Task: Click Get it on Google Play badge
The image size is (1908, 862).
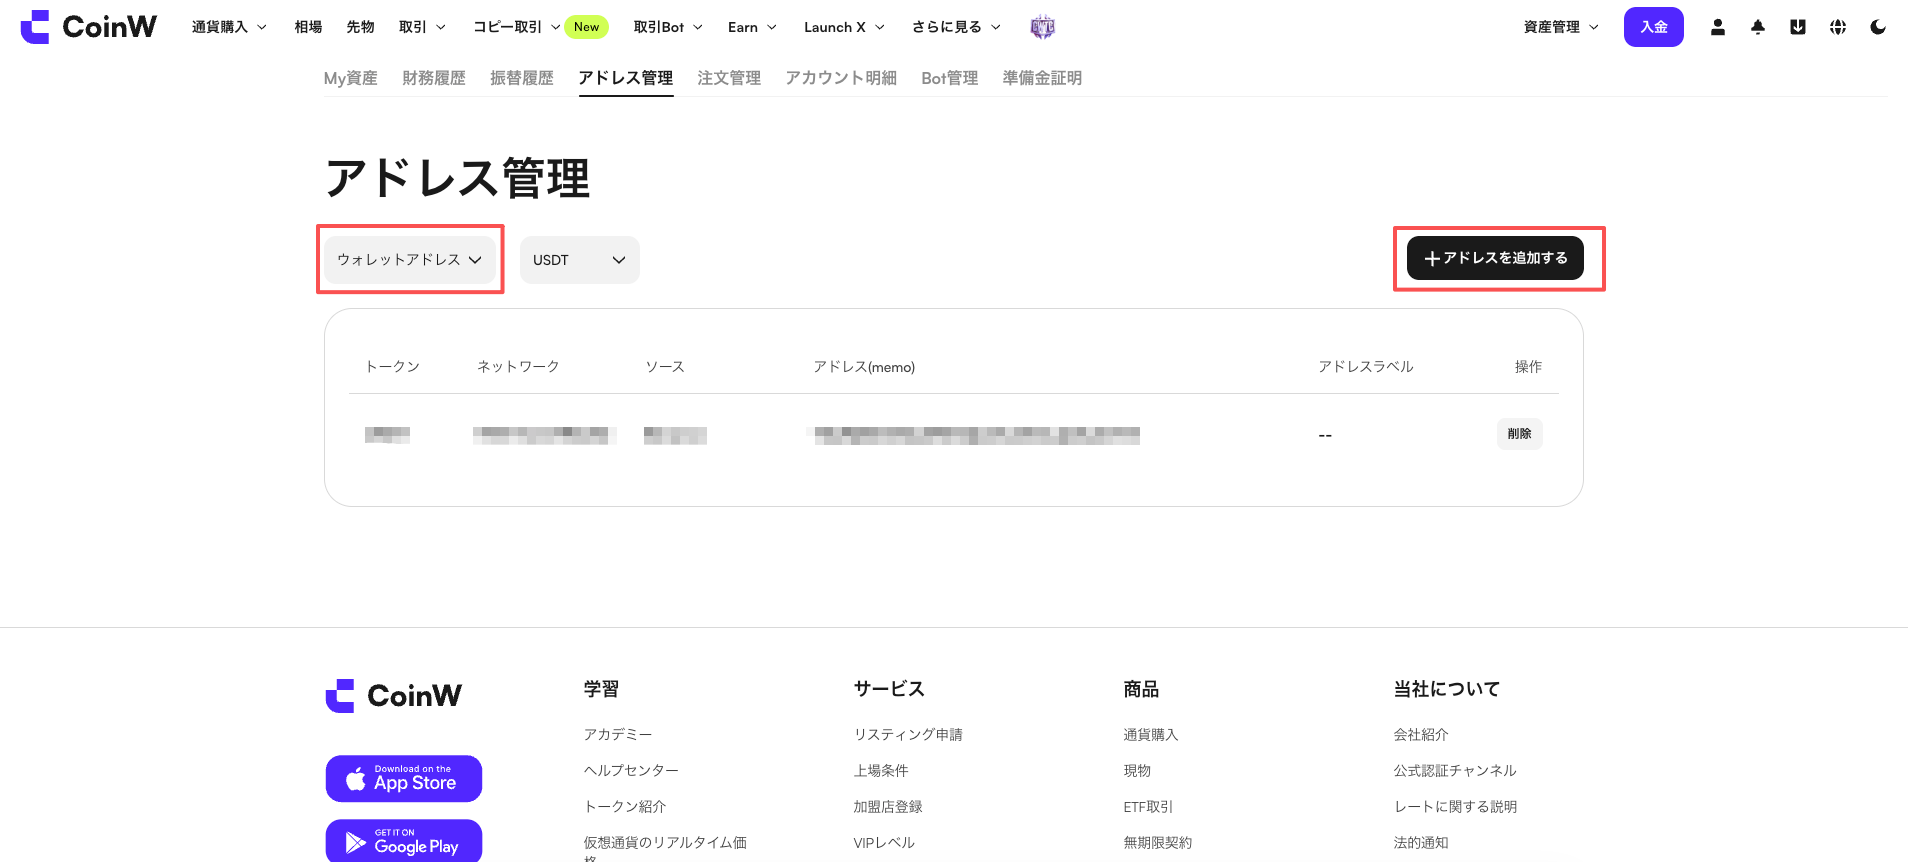Action: (404, 841)
